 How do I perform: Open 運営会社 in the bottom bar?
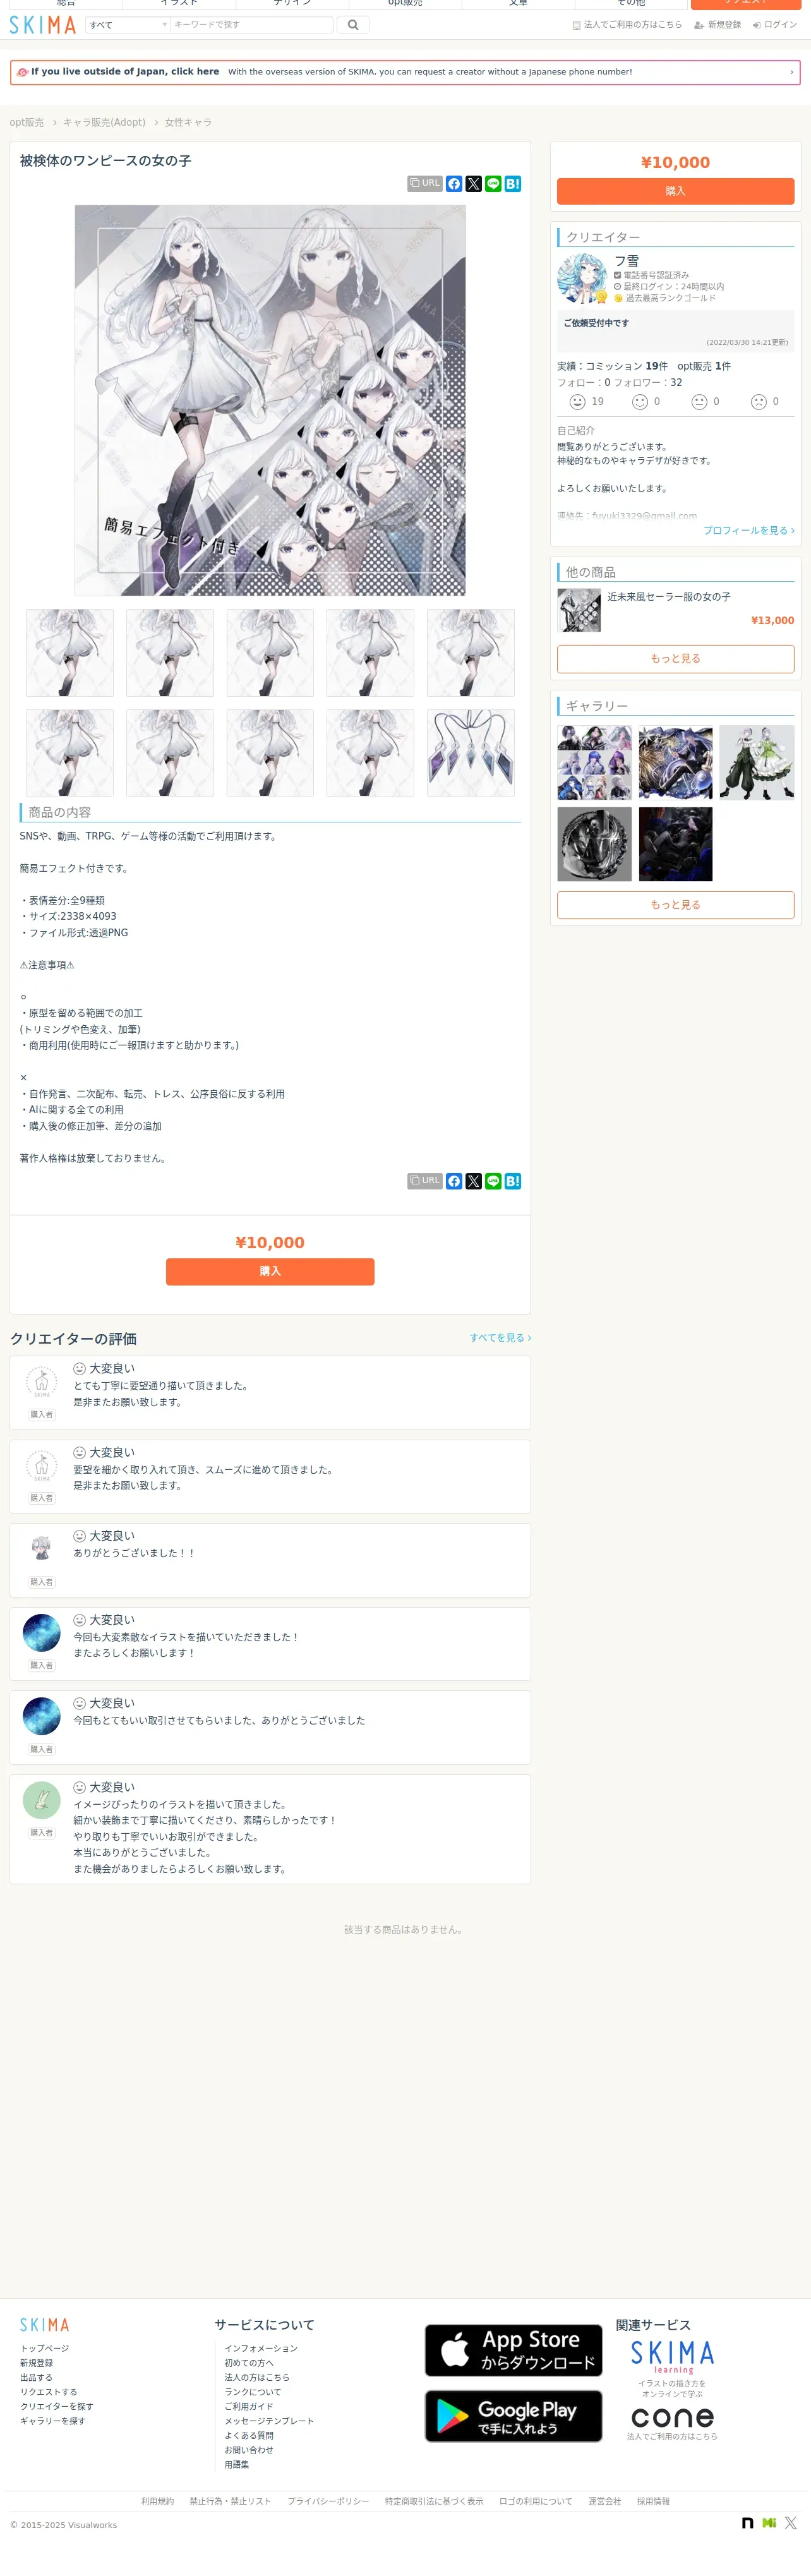click(x=604, y=2501)
